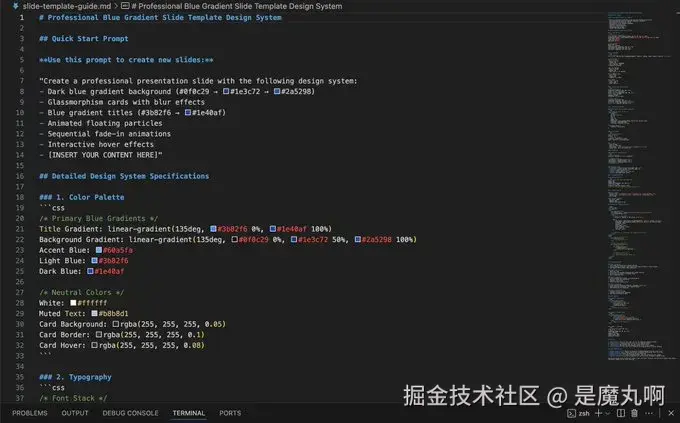Screen dimensions: 680x423
Task: Click the 'Create a professional presentation slide' line
Action: [198, 81]
